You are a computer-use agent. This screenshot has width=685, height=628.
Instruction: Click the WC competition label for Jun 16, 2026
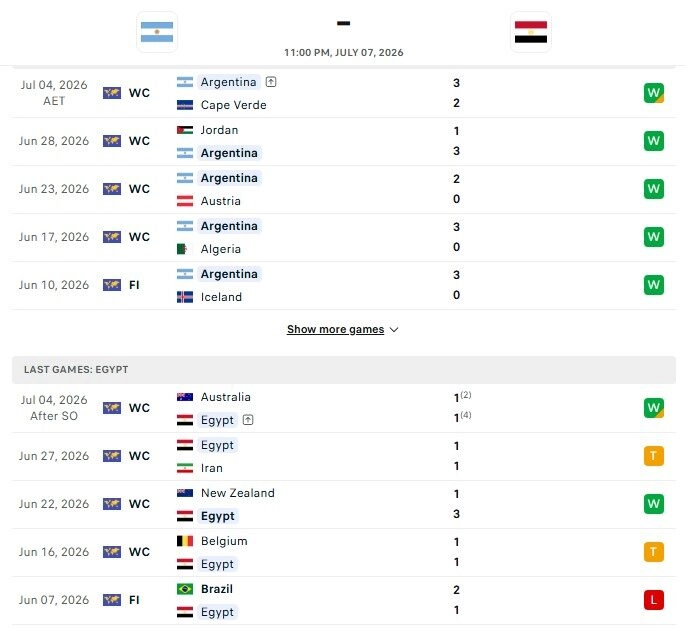tap(139, 552)
